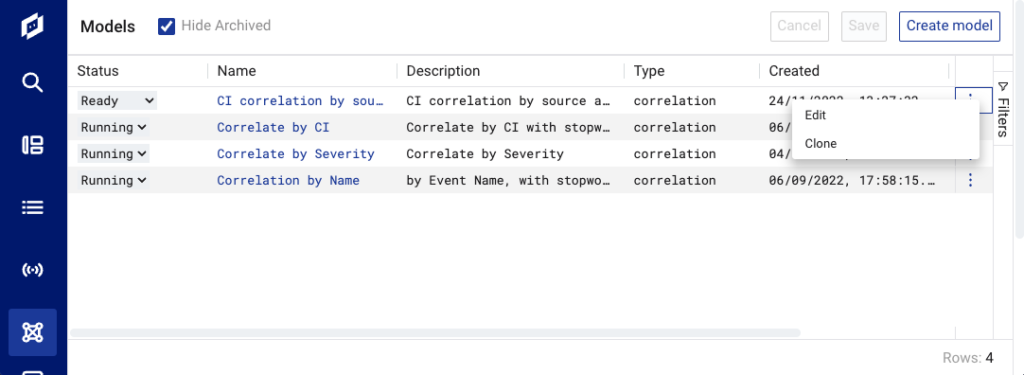The width and height of the screenshot is (1024, 375).
Task: Open the broadcast signal sidebar icon
Action: (32, 270)
